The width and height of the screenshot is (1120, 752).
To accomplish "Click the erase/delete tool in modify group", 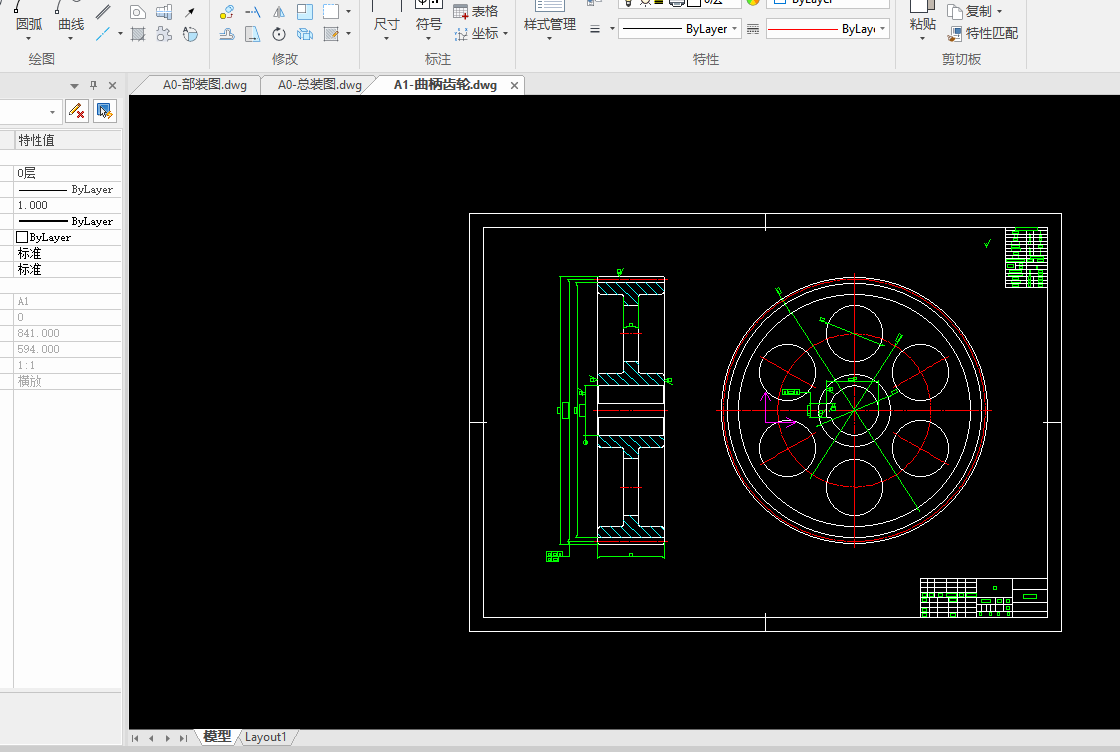I will point(227,11).
